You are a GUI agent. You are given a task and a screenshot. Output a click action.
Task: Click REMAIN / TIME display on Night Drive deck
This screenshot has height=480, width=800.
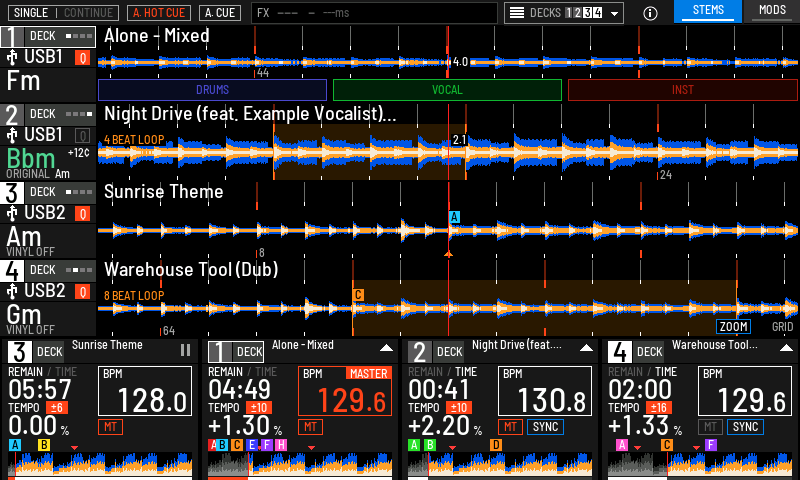pos(442,372)
